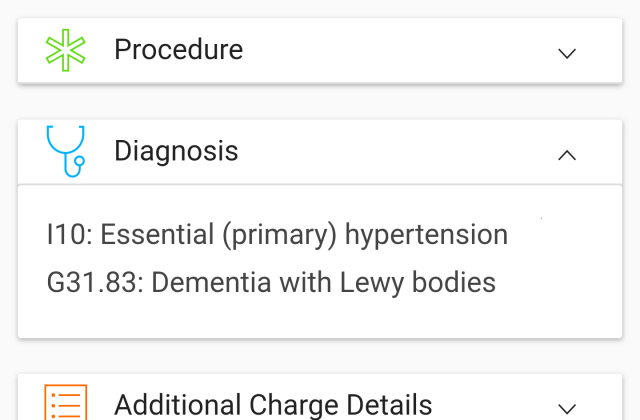The height and width of the screenshot is (420, 640).
Task: Click blank space in the Procedure header bar
Action: tap(400, 50)
